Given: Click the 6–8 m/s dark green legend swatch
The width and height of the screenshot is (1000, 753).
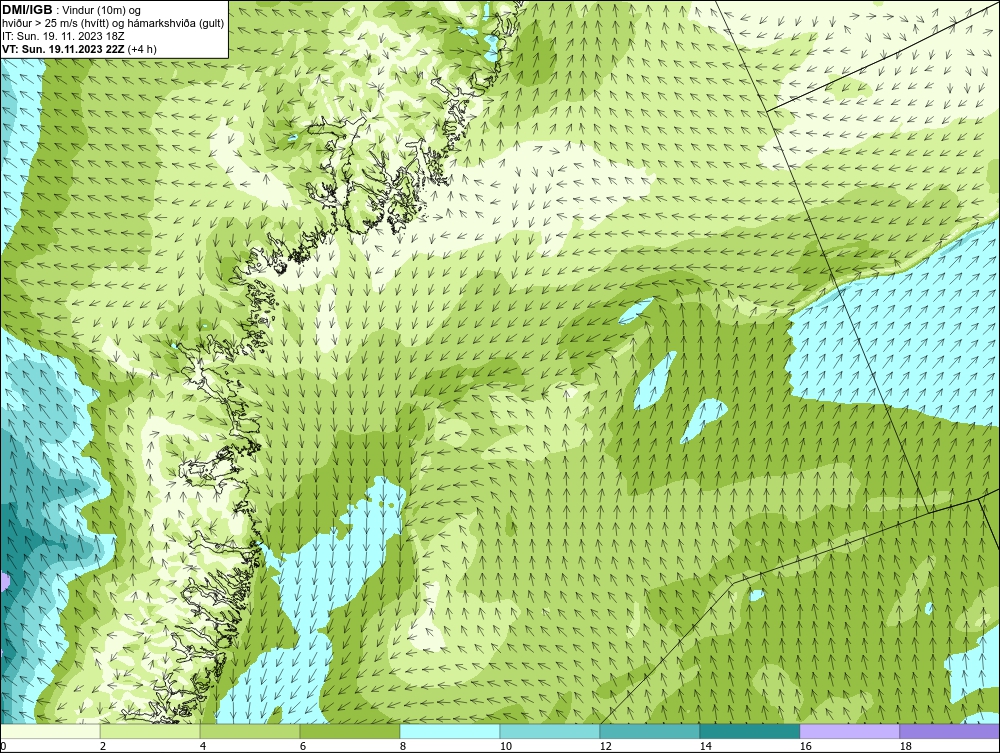Looking at the screenshot, I should (349, 731).
